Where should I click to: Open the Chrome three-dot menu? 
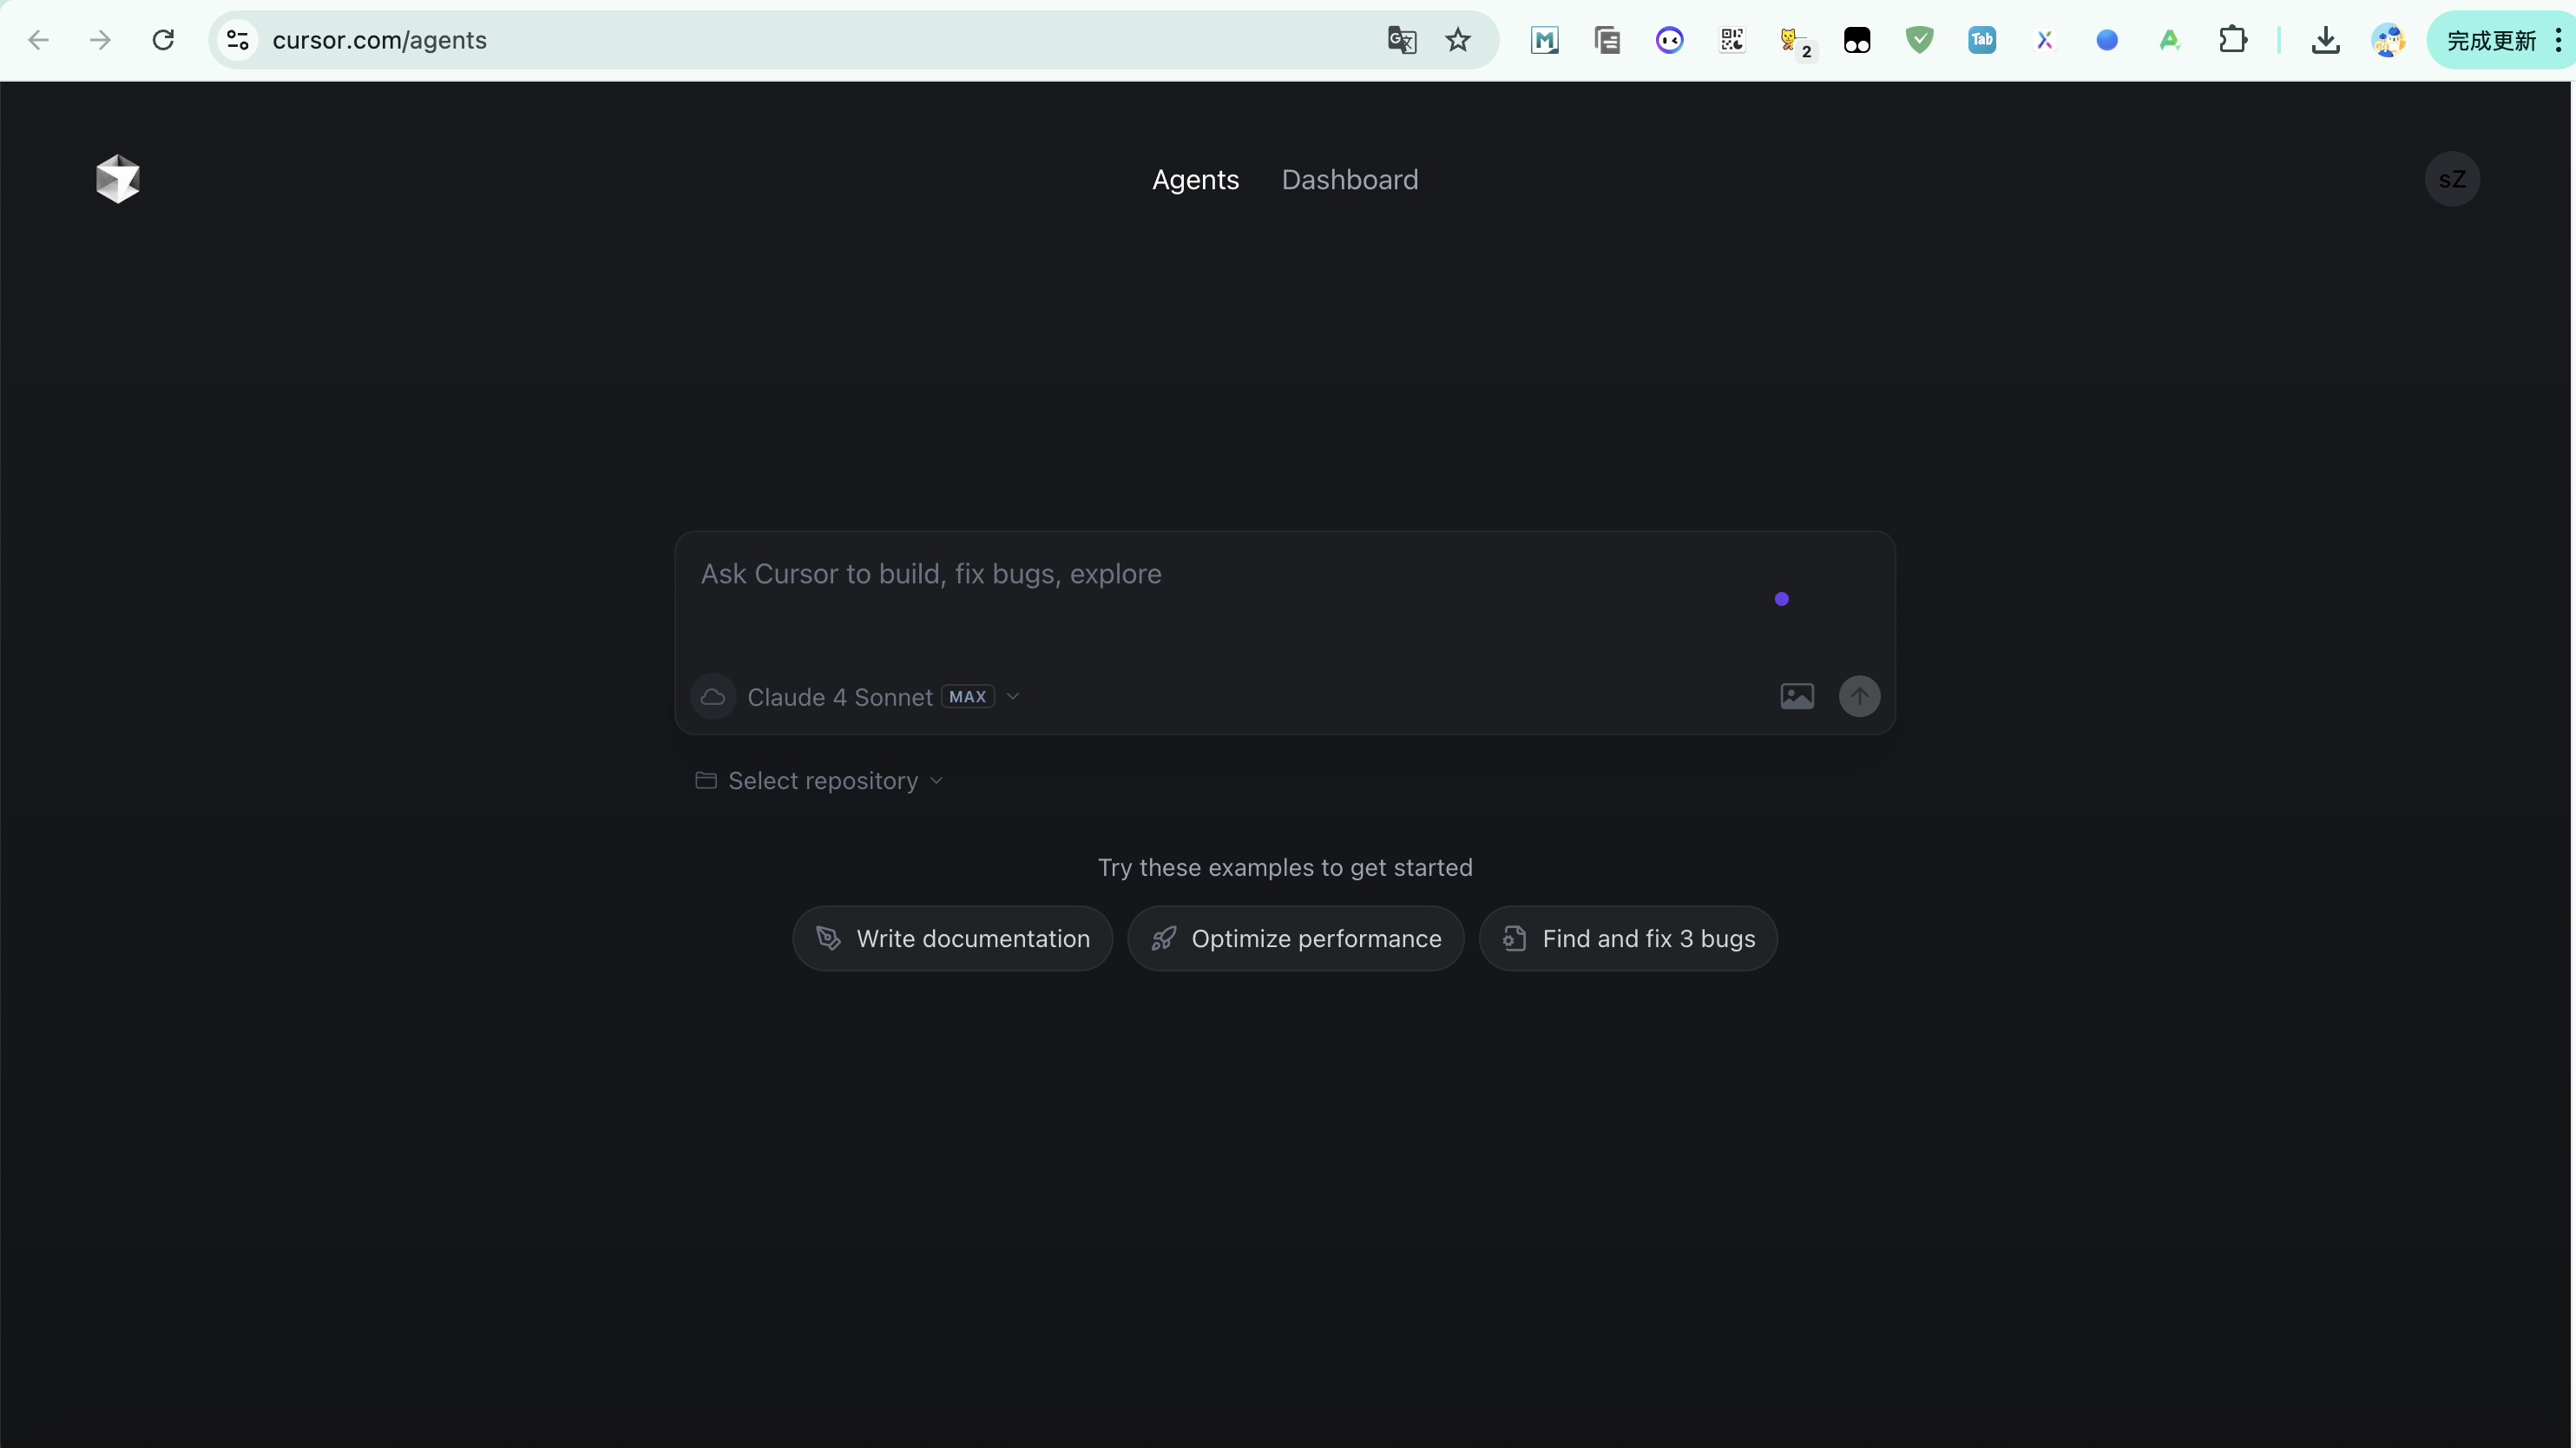click(x=2558, y=40)
